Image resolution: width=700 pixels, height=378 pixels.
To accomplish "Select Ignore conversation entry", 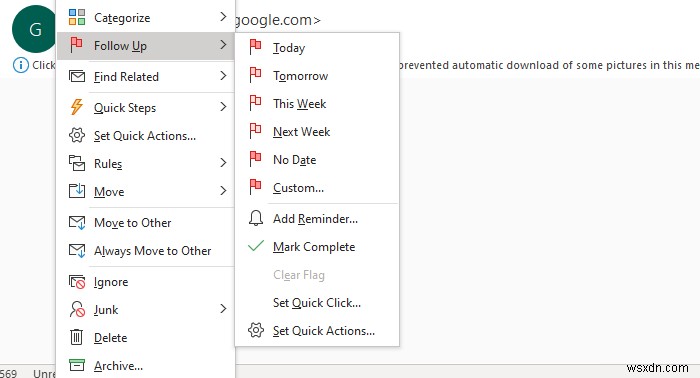I will tap(146, 282).
